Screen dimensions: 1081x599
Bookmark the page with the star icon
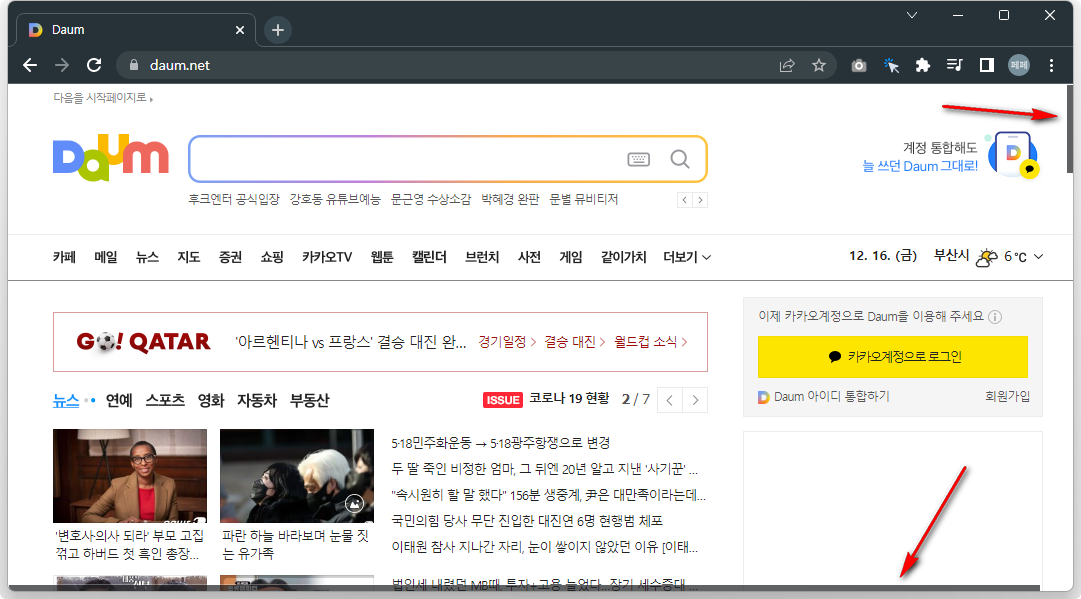pos(818,65)
